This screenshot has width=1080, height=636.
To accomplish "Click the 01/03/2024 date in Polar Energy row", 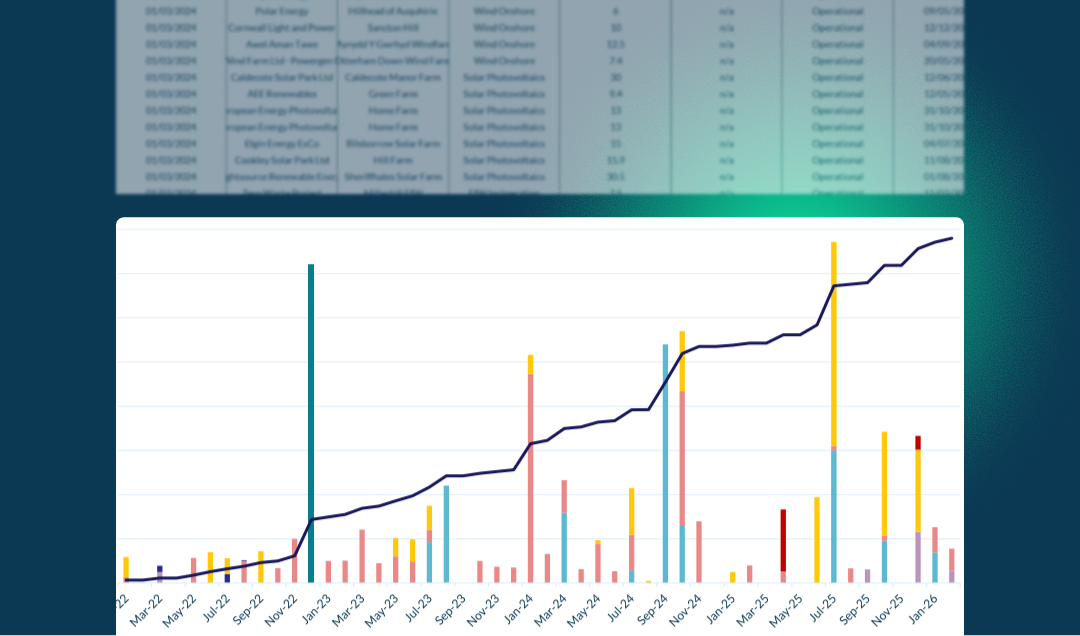I will (171, 11).
